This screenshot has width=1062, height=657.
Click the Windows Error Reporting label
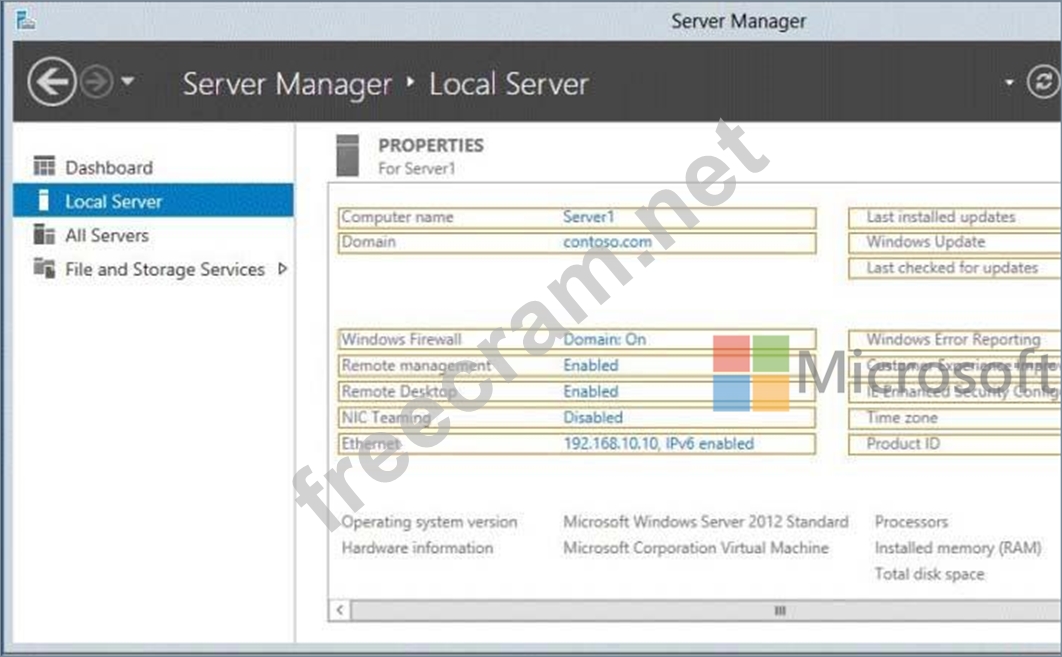[x=954, y=339]
